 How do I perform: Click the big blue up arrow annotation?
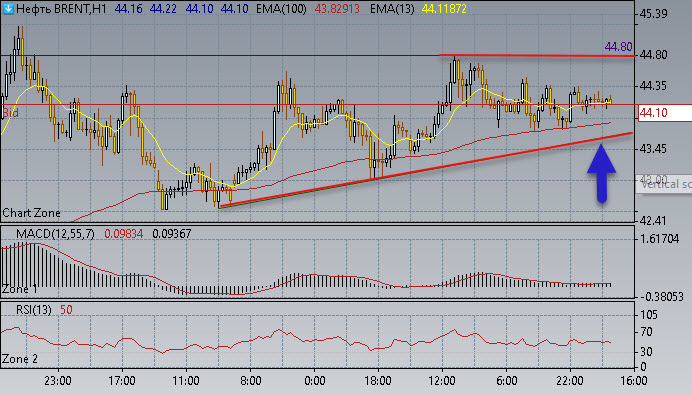pos(602,173)
